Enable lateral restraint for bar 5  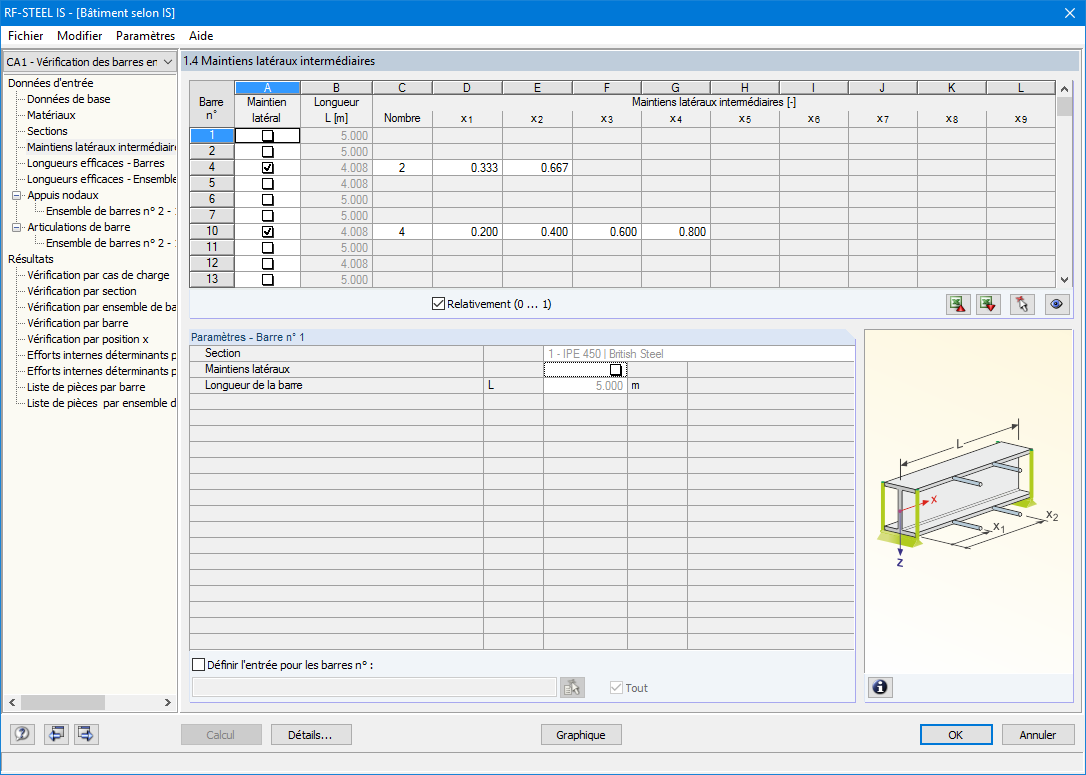click(267, 184)
